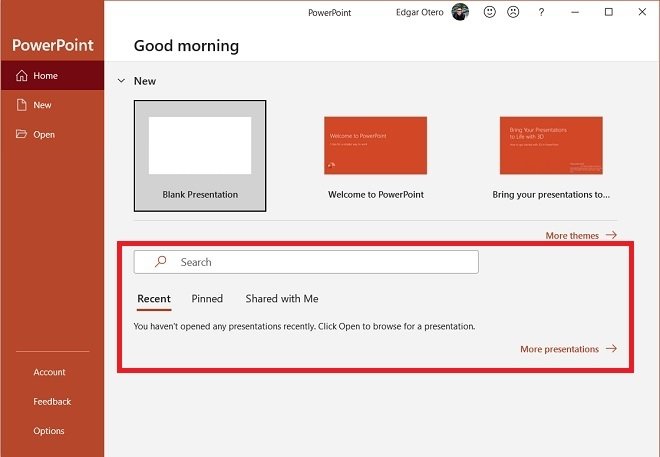The image size is (660, 457).
Task: Click the smiley face feedback icon
Action: click(x=490, y=12)
